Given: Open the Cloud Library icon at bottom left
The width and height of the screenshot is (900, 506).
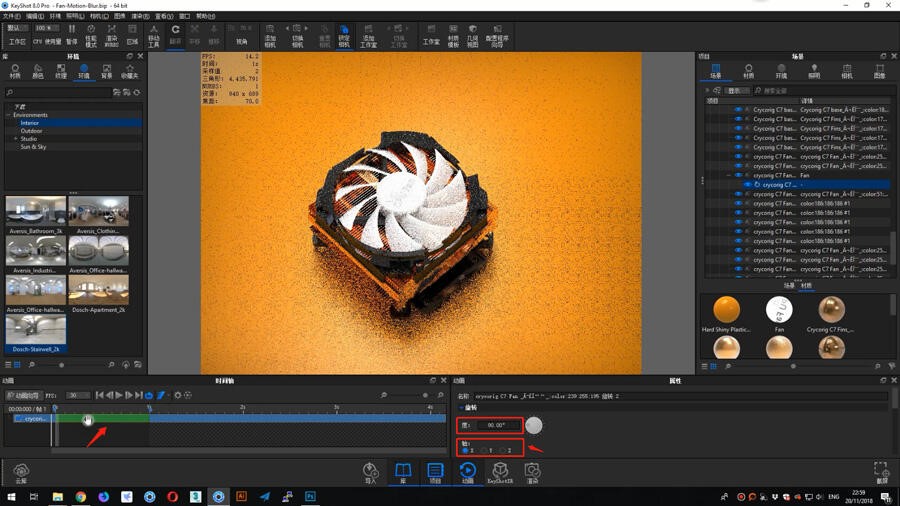Looking at the screenshot, I should click(x=21, y=473).
